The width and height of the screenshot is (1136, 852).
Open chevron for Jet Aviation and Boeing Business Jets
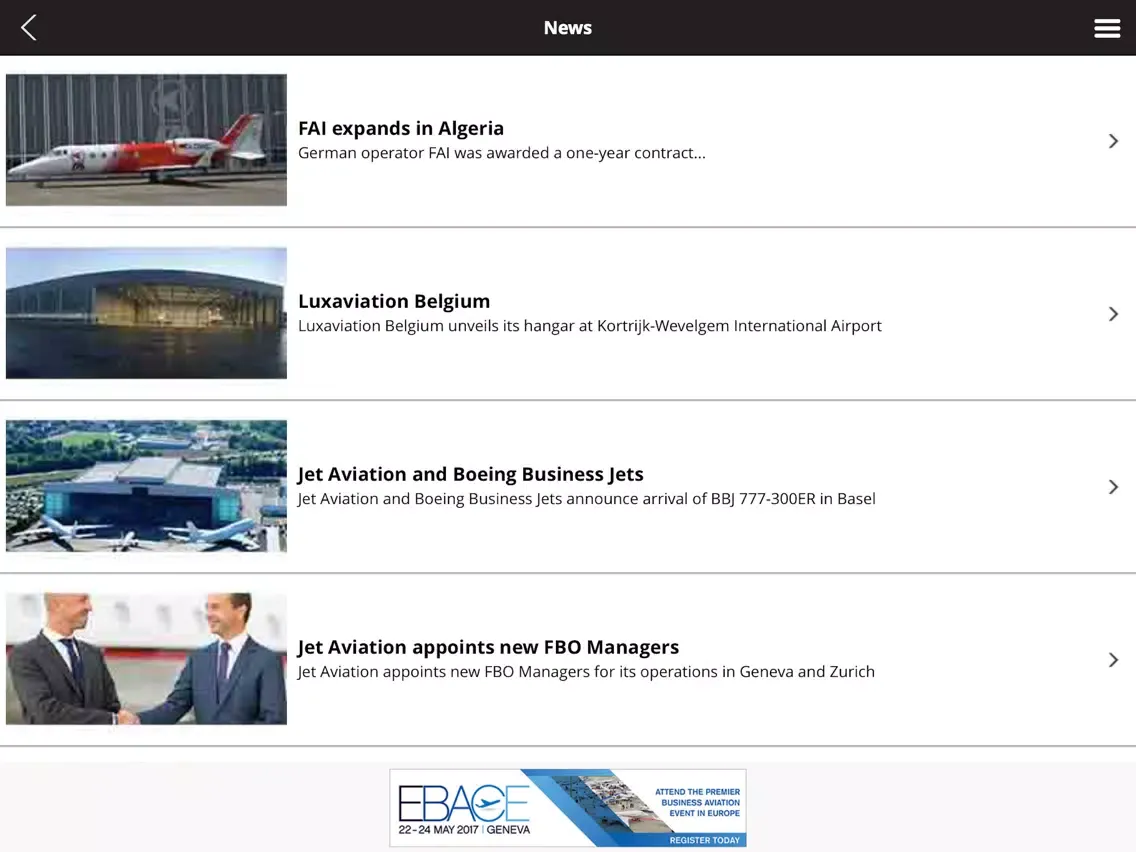point(1114,487)
